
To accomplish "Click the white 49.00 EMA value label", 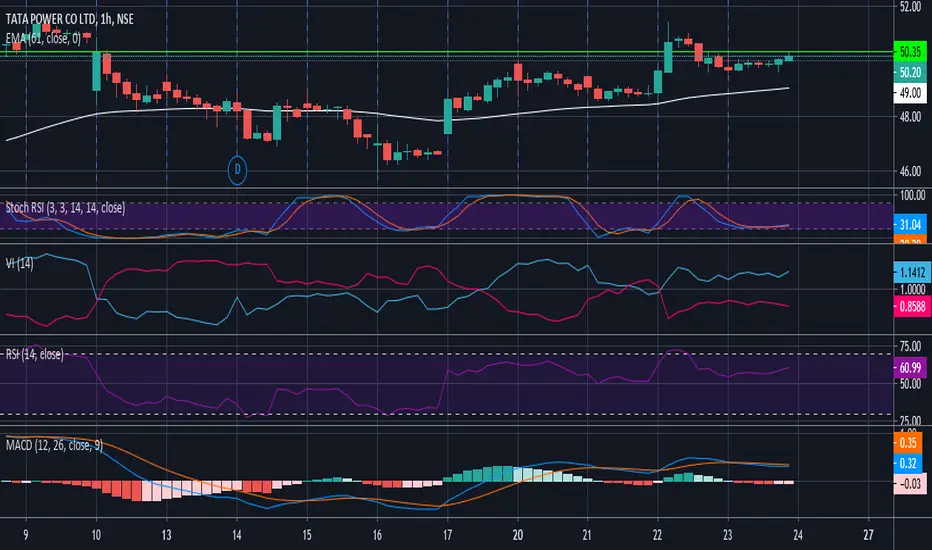I will click(910, 93).
